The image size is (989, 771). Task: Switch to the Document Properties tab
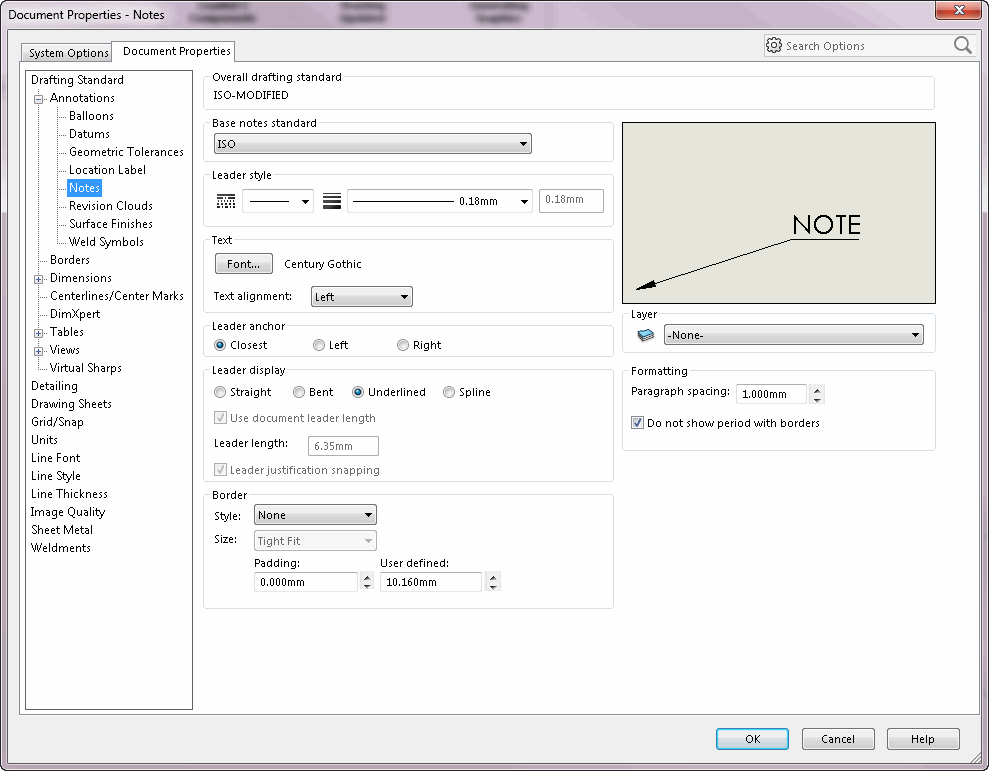pos(175,51)
